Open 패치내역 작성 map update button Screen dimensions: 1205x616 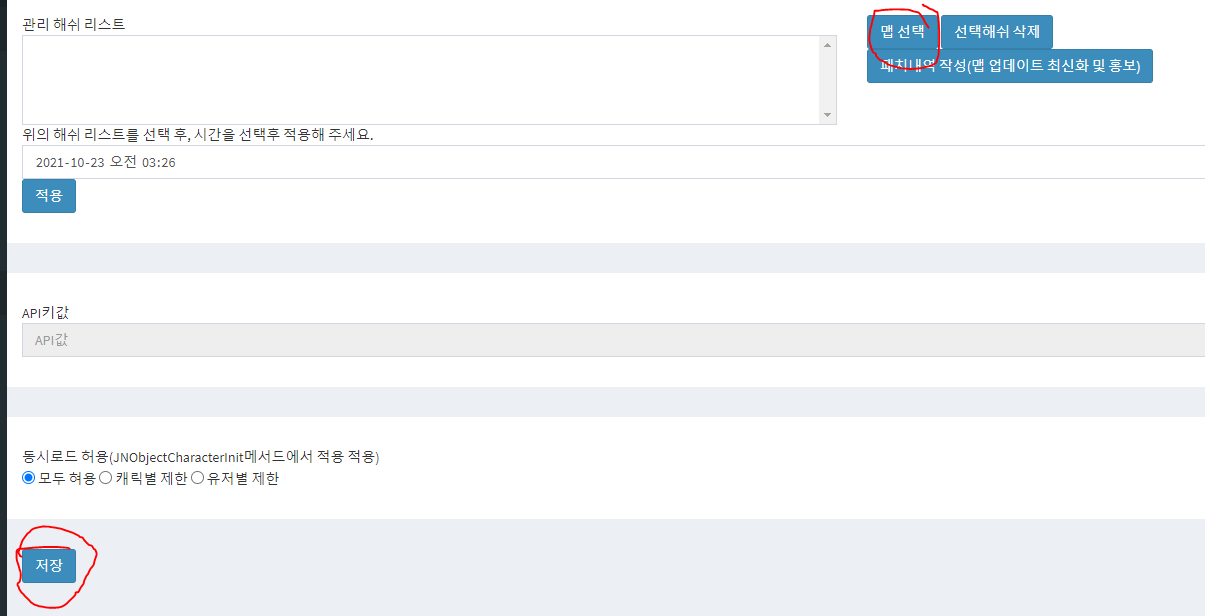click(x=1010, y=66)
